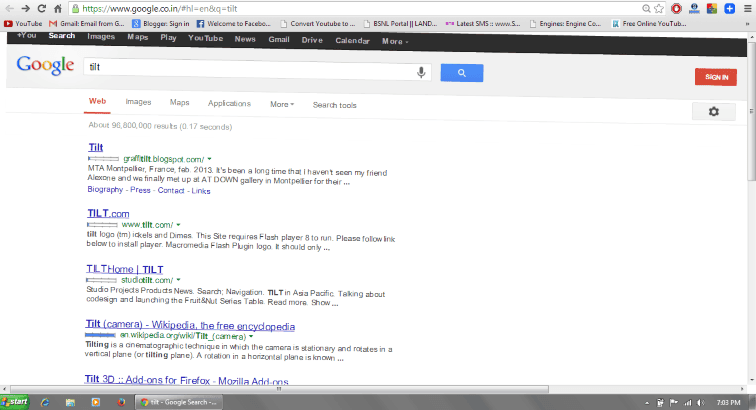Click the horizontal scrollbar at page bottom
This screenshot has width=756, height=410.
tap(279, 389)
